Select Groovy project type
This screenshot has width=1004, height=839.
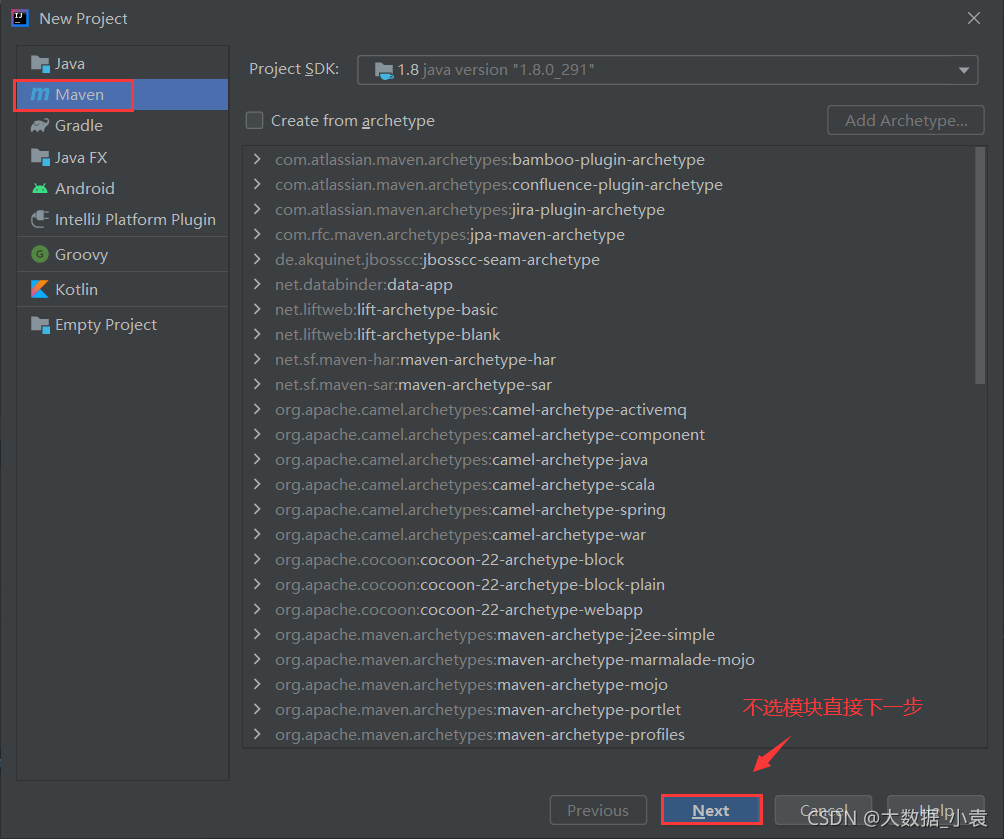click(x=122, y=254)
